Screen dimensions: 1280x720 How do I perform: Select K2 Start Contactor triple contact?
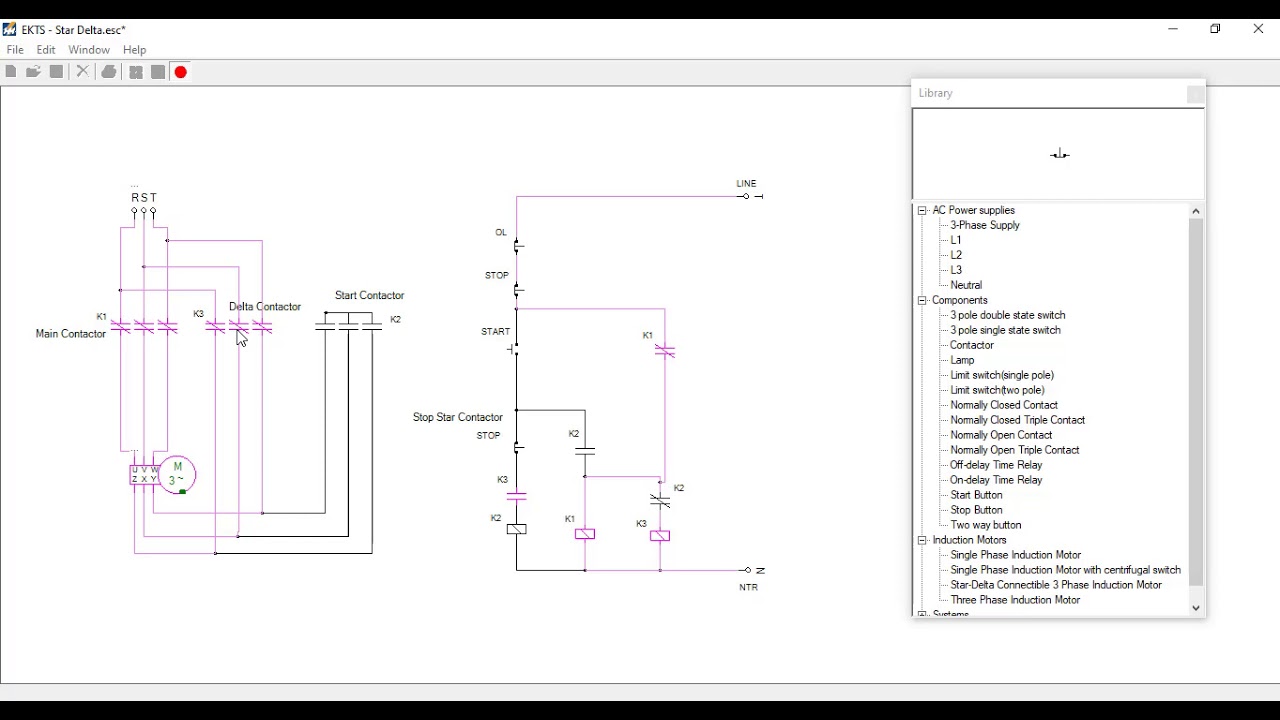pos(349,326)
